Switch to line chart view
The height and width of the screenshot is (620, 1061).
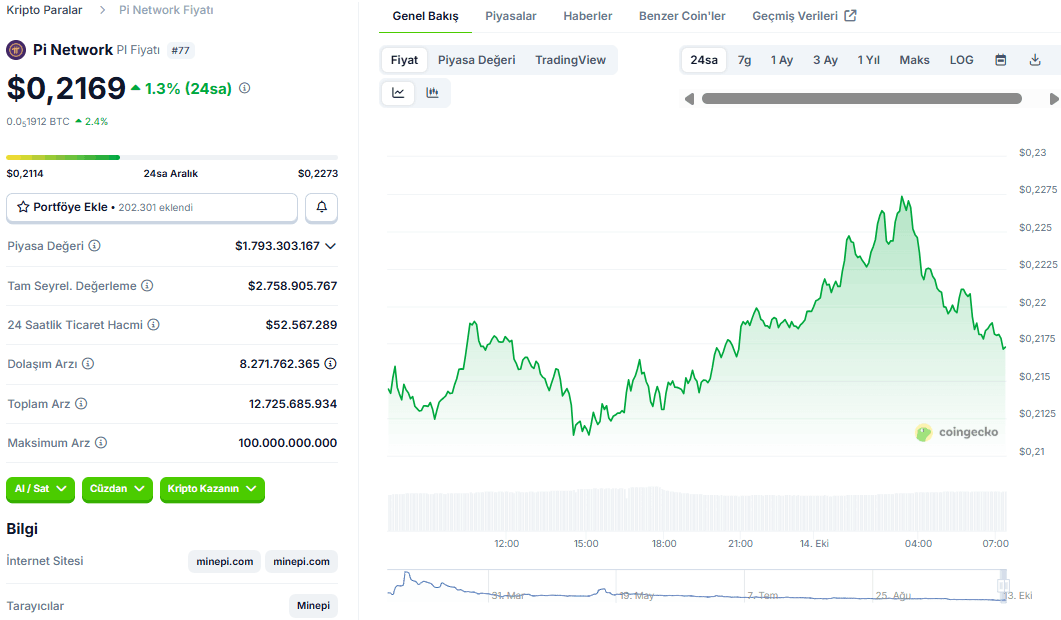click(399, 93)
